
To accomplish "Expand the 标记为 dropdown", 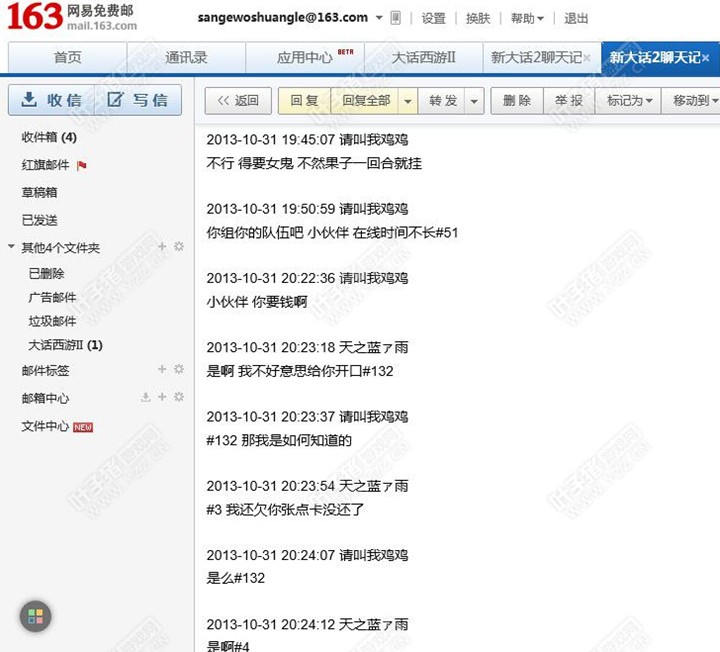I will coord(630,100).
